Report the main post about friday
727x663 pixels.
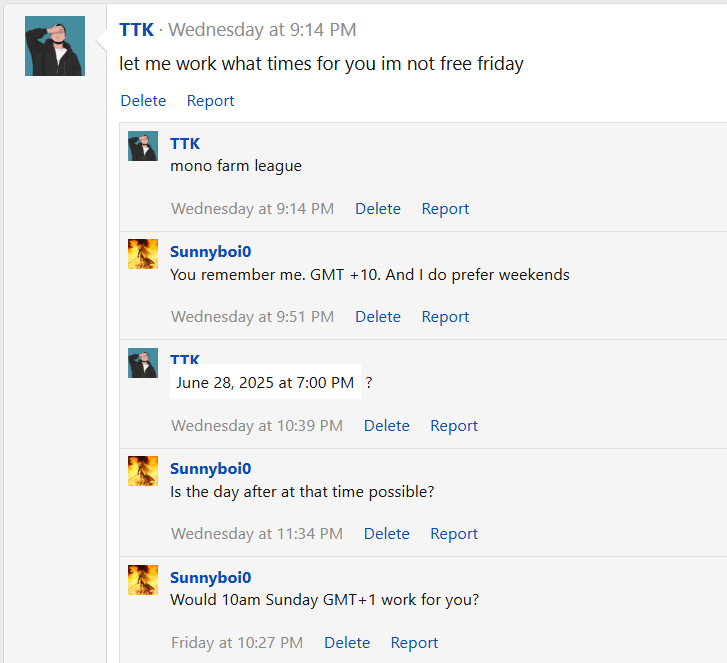210,101
